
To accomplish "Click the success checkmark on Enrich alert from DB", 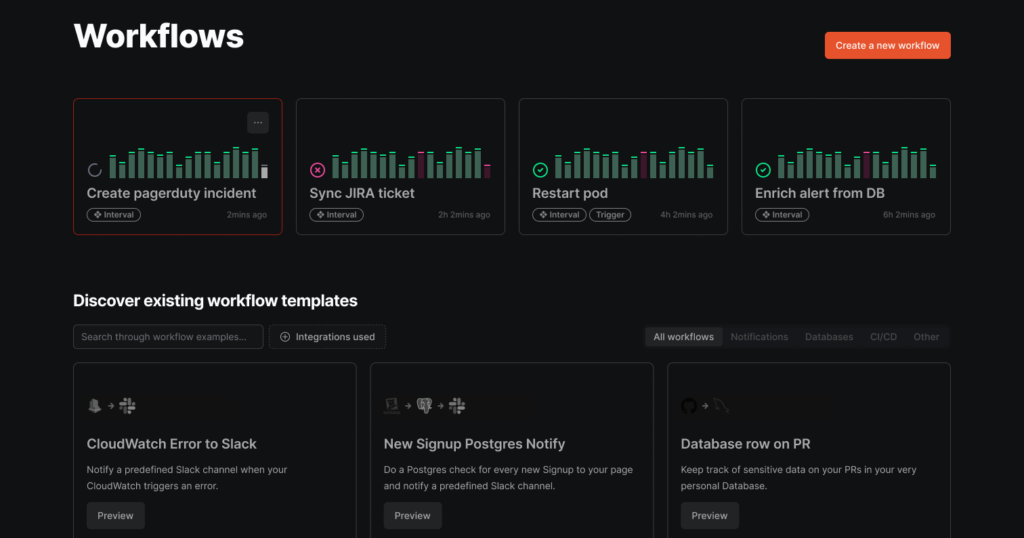I will pos(763,170).
